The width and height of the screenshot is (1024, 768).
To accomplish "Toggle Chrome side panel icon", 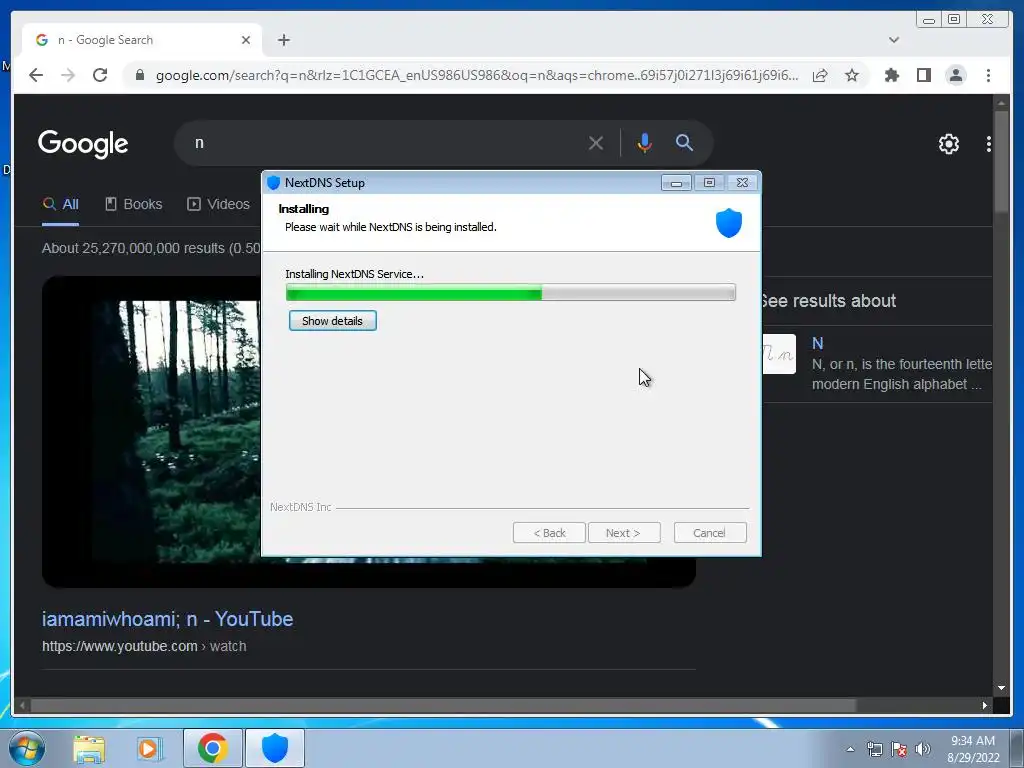I will pos(923,75).
